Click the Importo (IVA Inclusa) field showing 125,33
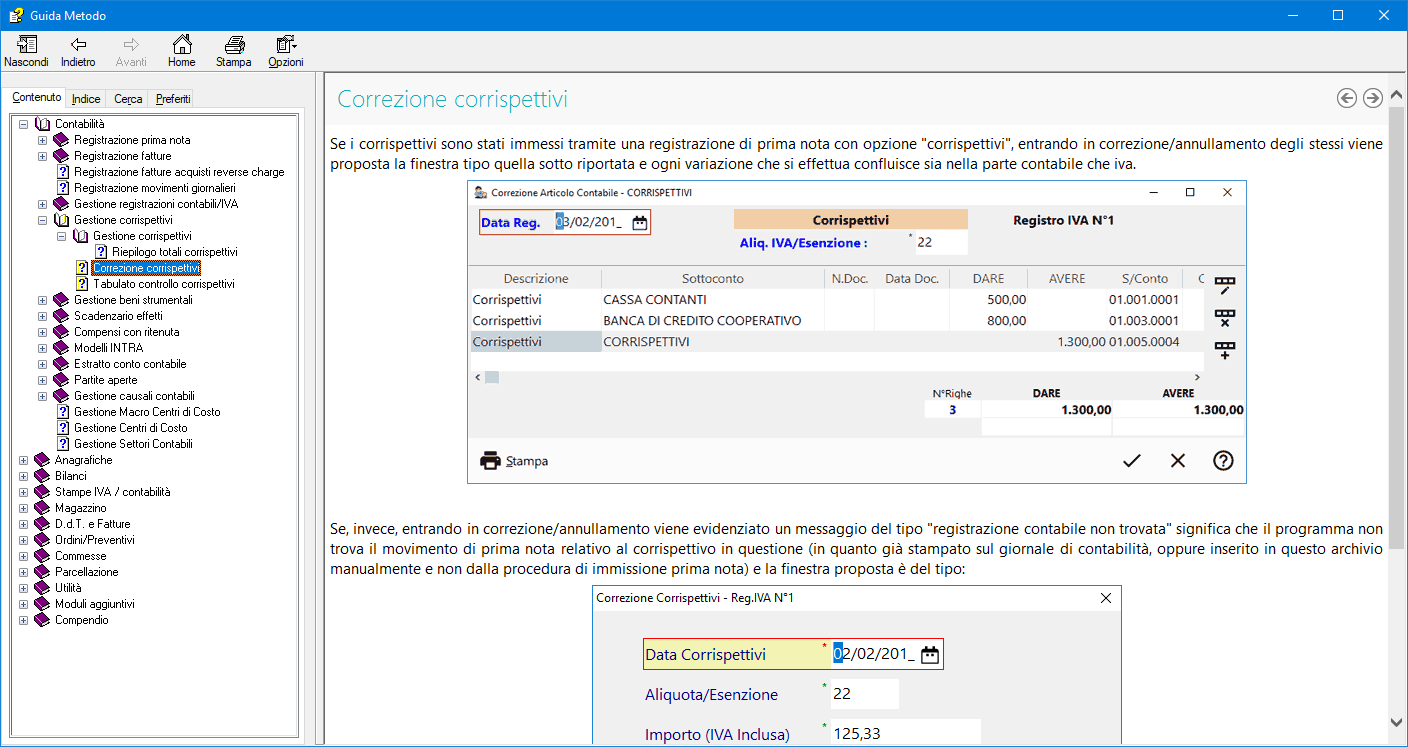The height and width of the screenshot is (747, 1408). coord(905,734)
